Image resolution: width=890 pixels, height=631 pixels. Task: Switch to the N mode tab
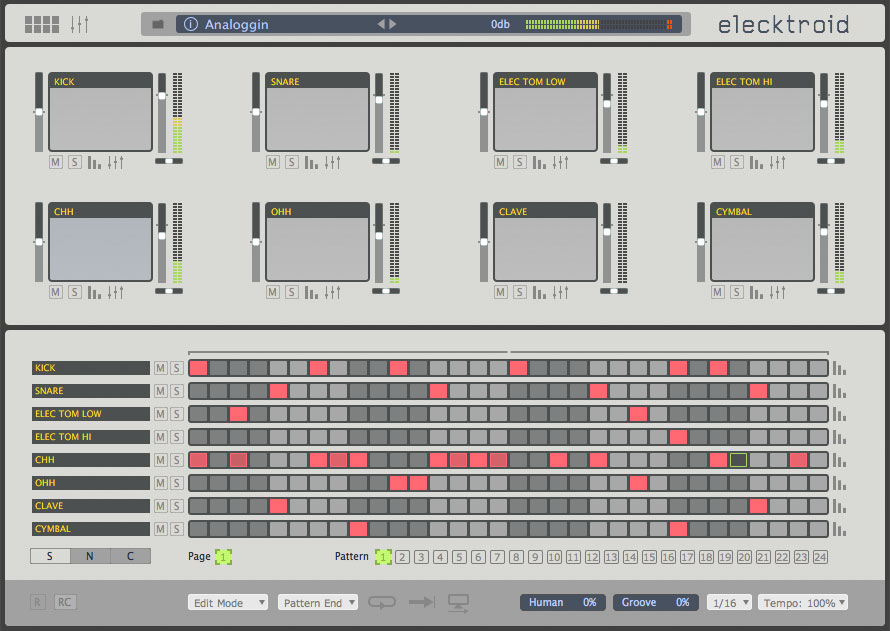pos(90,556)
